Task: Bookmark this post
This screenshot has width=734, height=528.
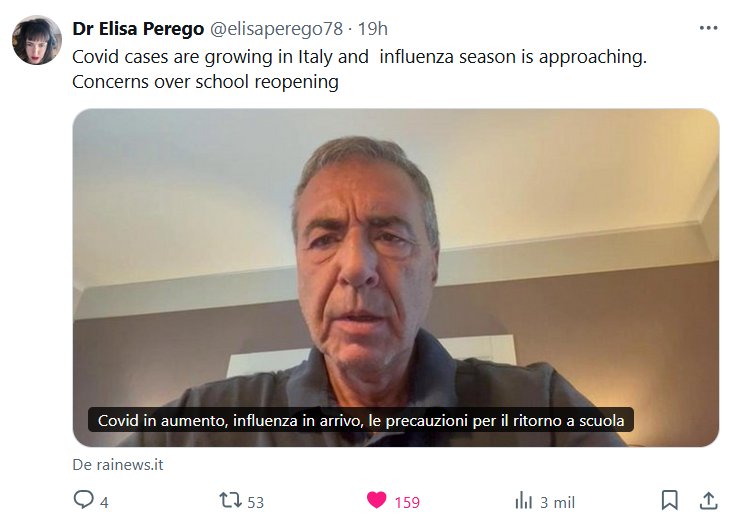Action: (x=669, y=500)
